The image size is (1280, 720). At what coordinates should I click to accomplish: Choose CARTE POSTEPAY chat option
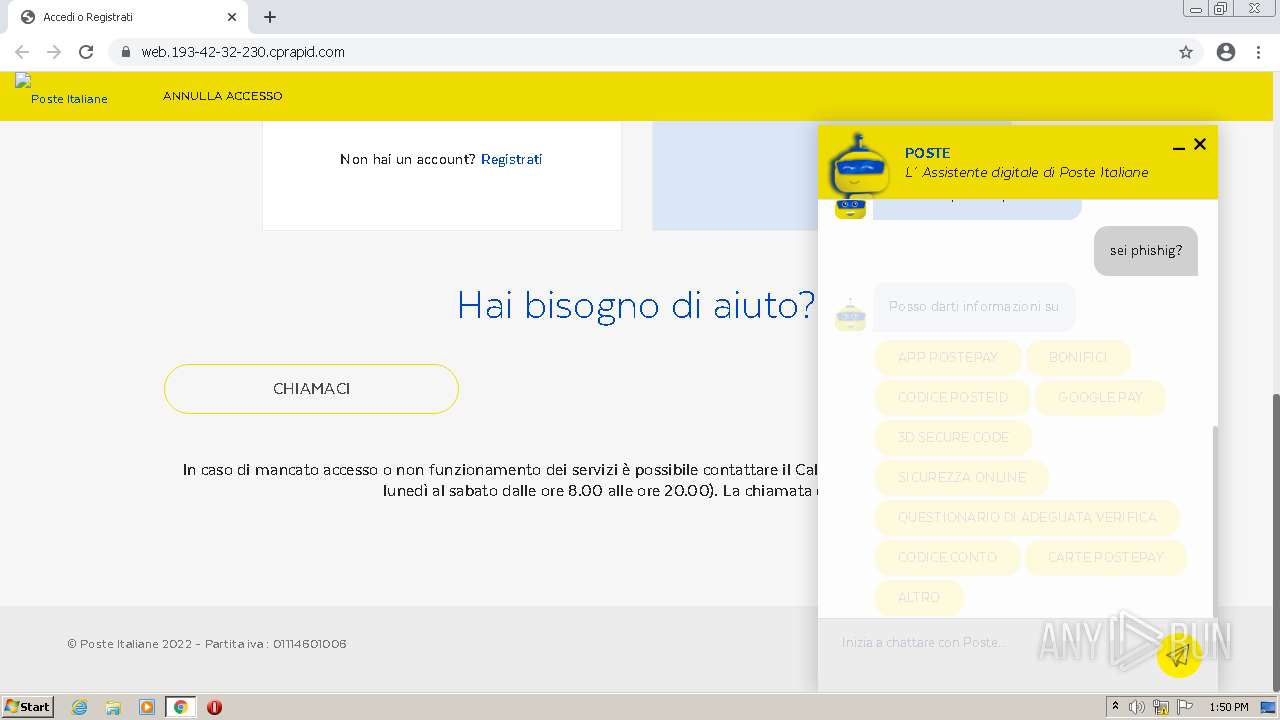point(1106,557)
